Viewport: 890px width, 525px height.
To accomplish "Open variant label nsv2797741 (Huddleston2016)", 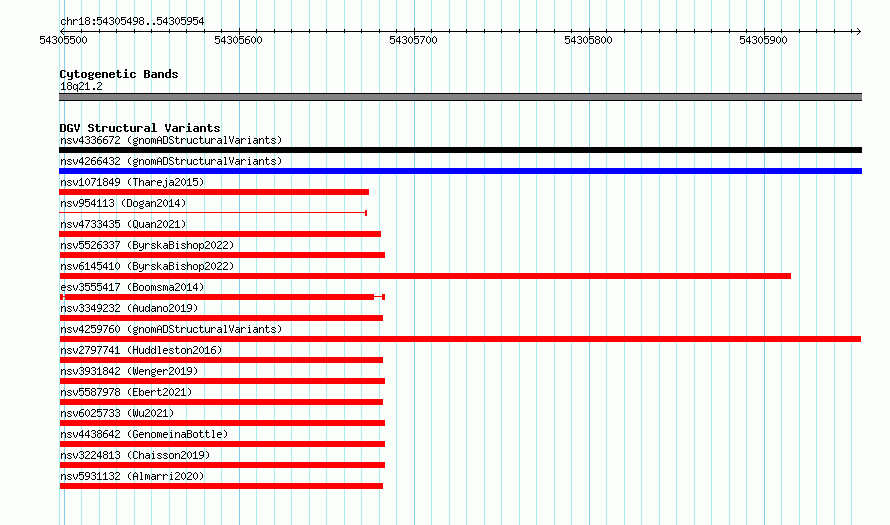I will tap(141, 350).
